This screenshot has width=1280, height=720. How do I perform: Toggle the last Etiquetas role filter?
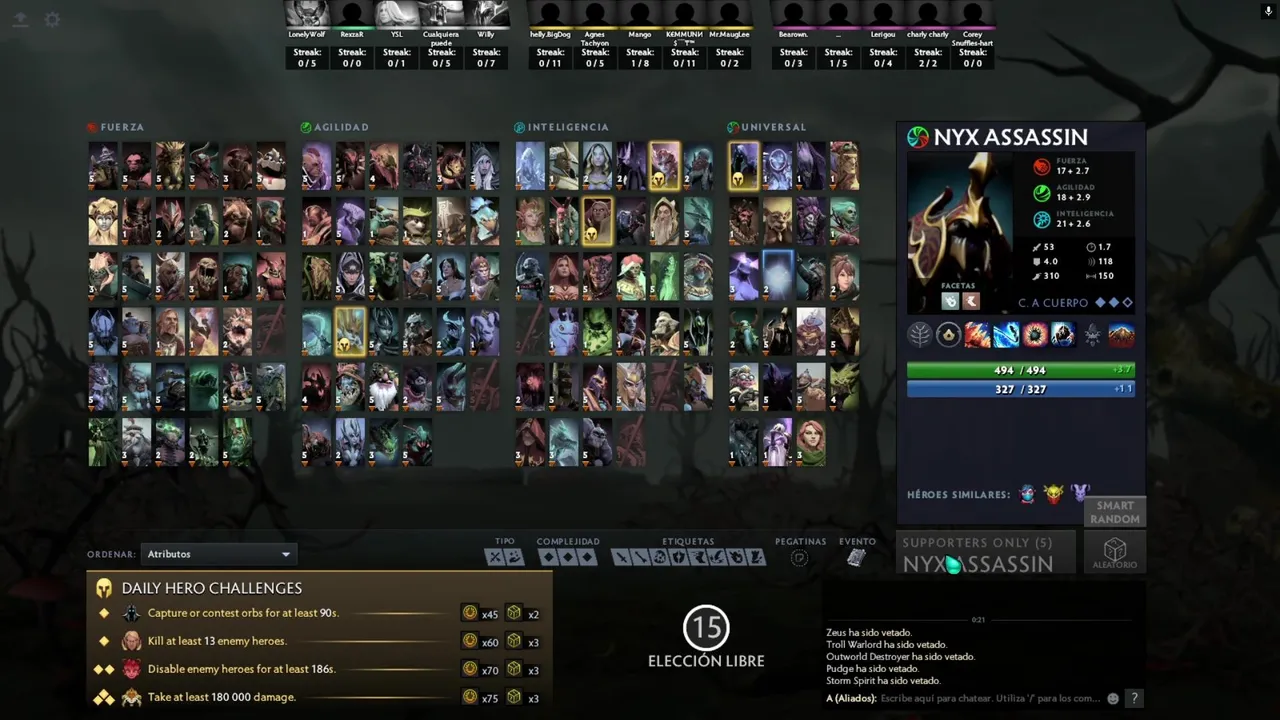pyautogui.click(x=756, y=558)
